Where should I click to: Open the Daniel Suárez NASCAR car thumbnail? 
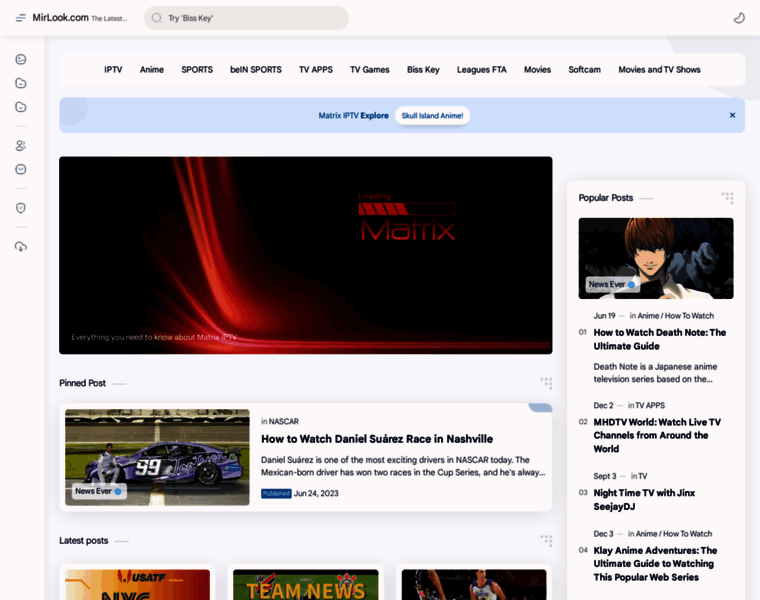[x=157, y=457]
